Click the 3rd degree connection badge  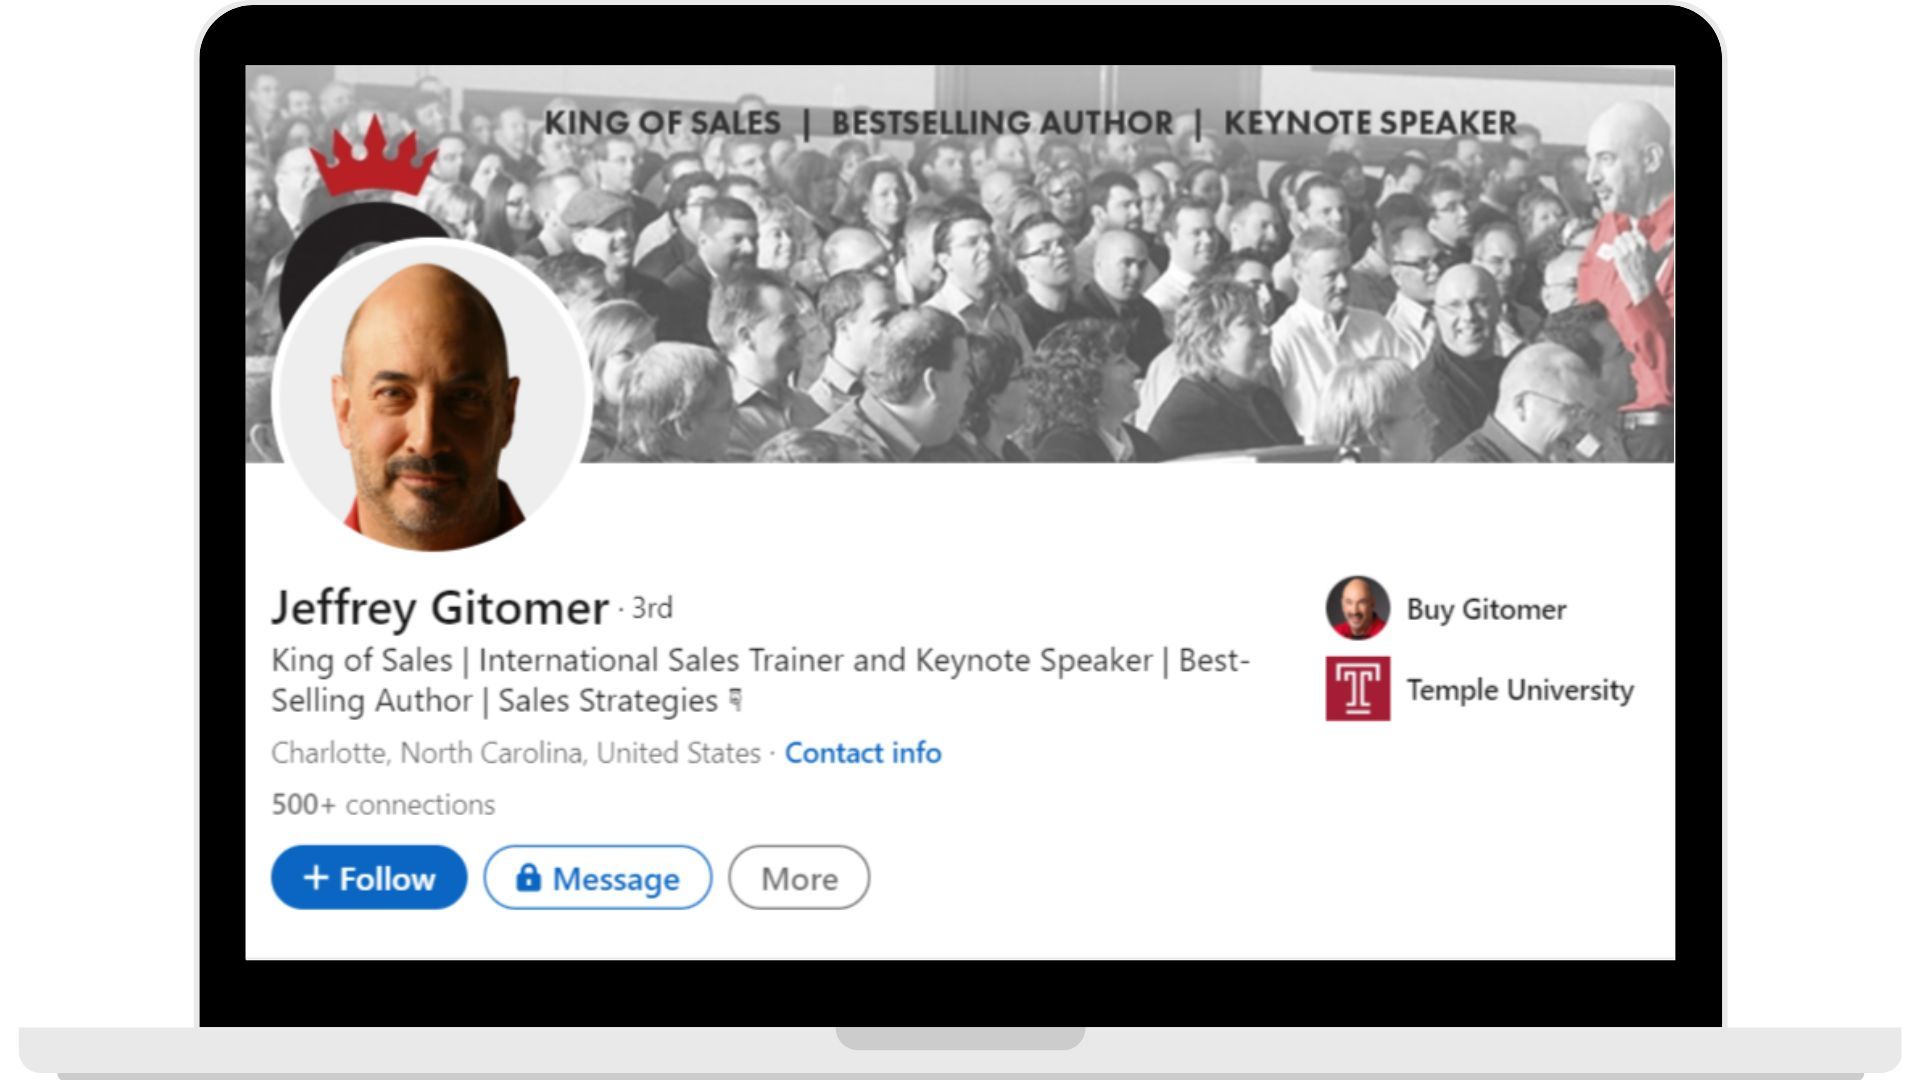click(650, 608)
